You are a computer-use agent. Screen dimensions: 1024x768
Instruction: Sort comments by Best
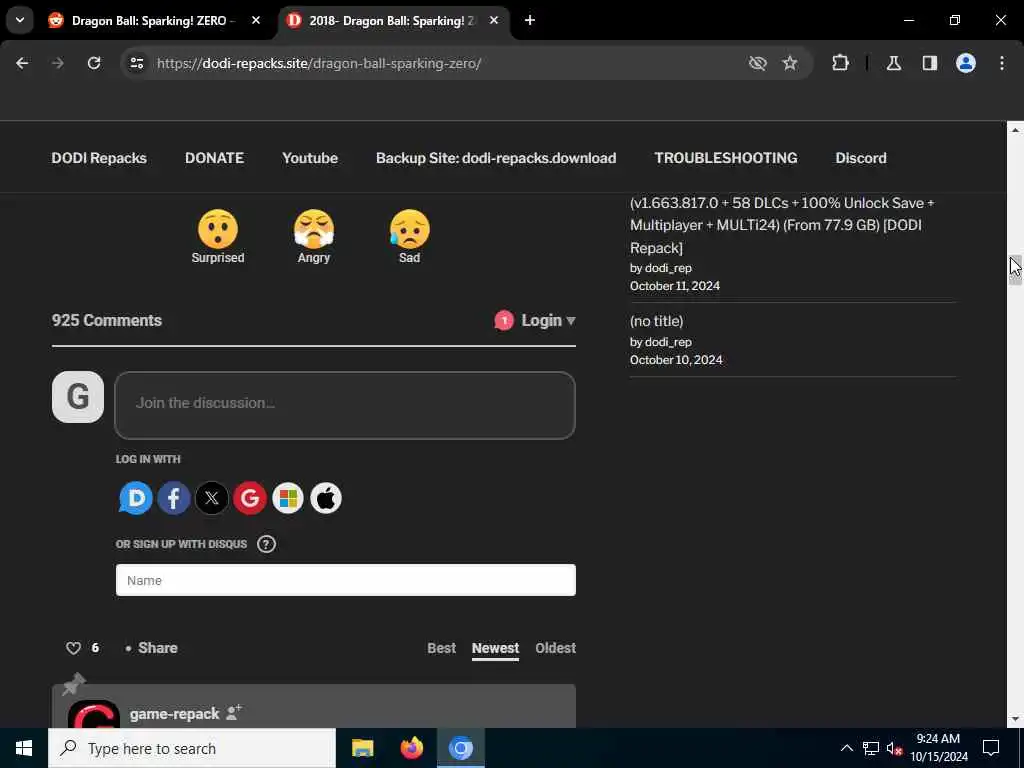click(x=441, y=648)
